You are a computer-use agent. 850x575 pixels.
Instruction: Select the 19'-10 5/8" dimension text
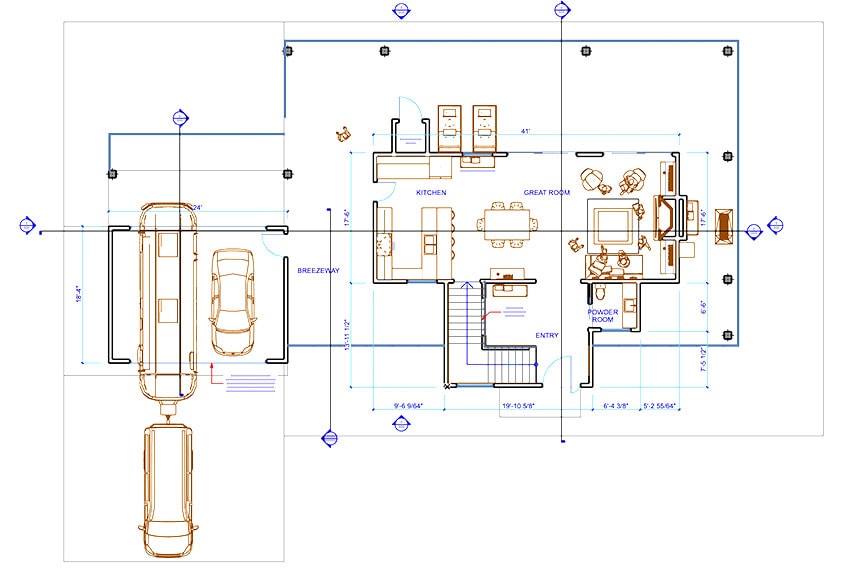click(518, 405)
